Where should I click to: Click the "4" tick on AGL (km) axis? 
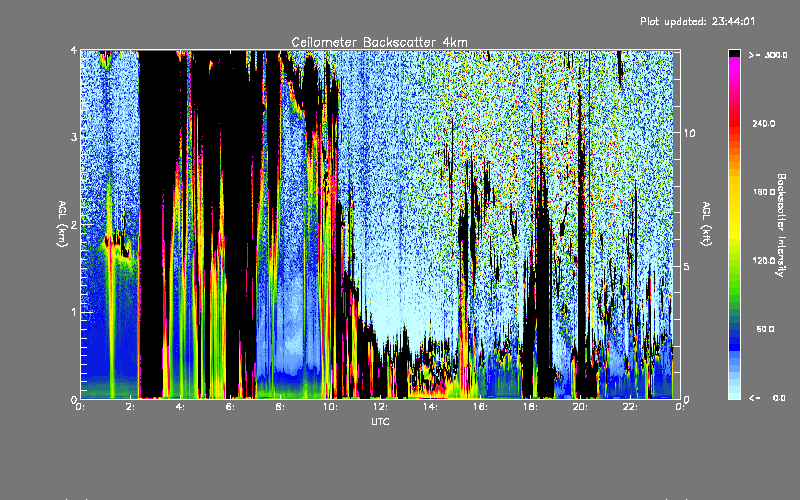(74, 50)
